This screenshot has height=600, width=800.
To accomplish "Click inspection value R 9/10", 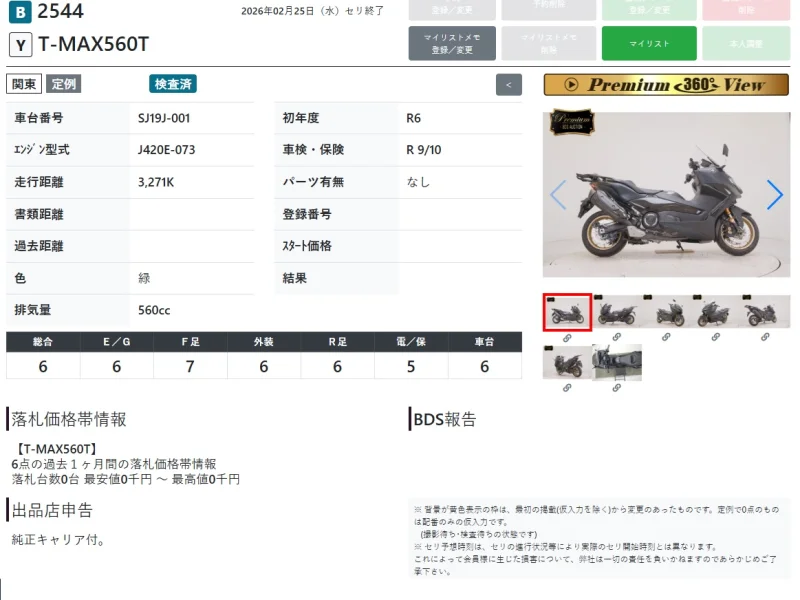I will click(x=423, y=150).
